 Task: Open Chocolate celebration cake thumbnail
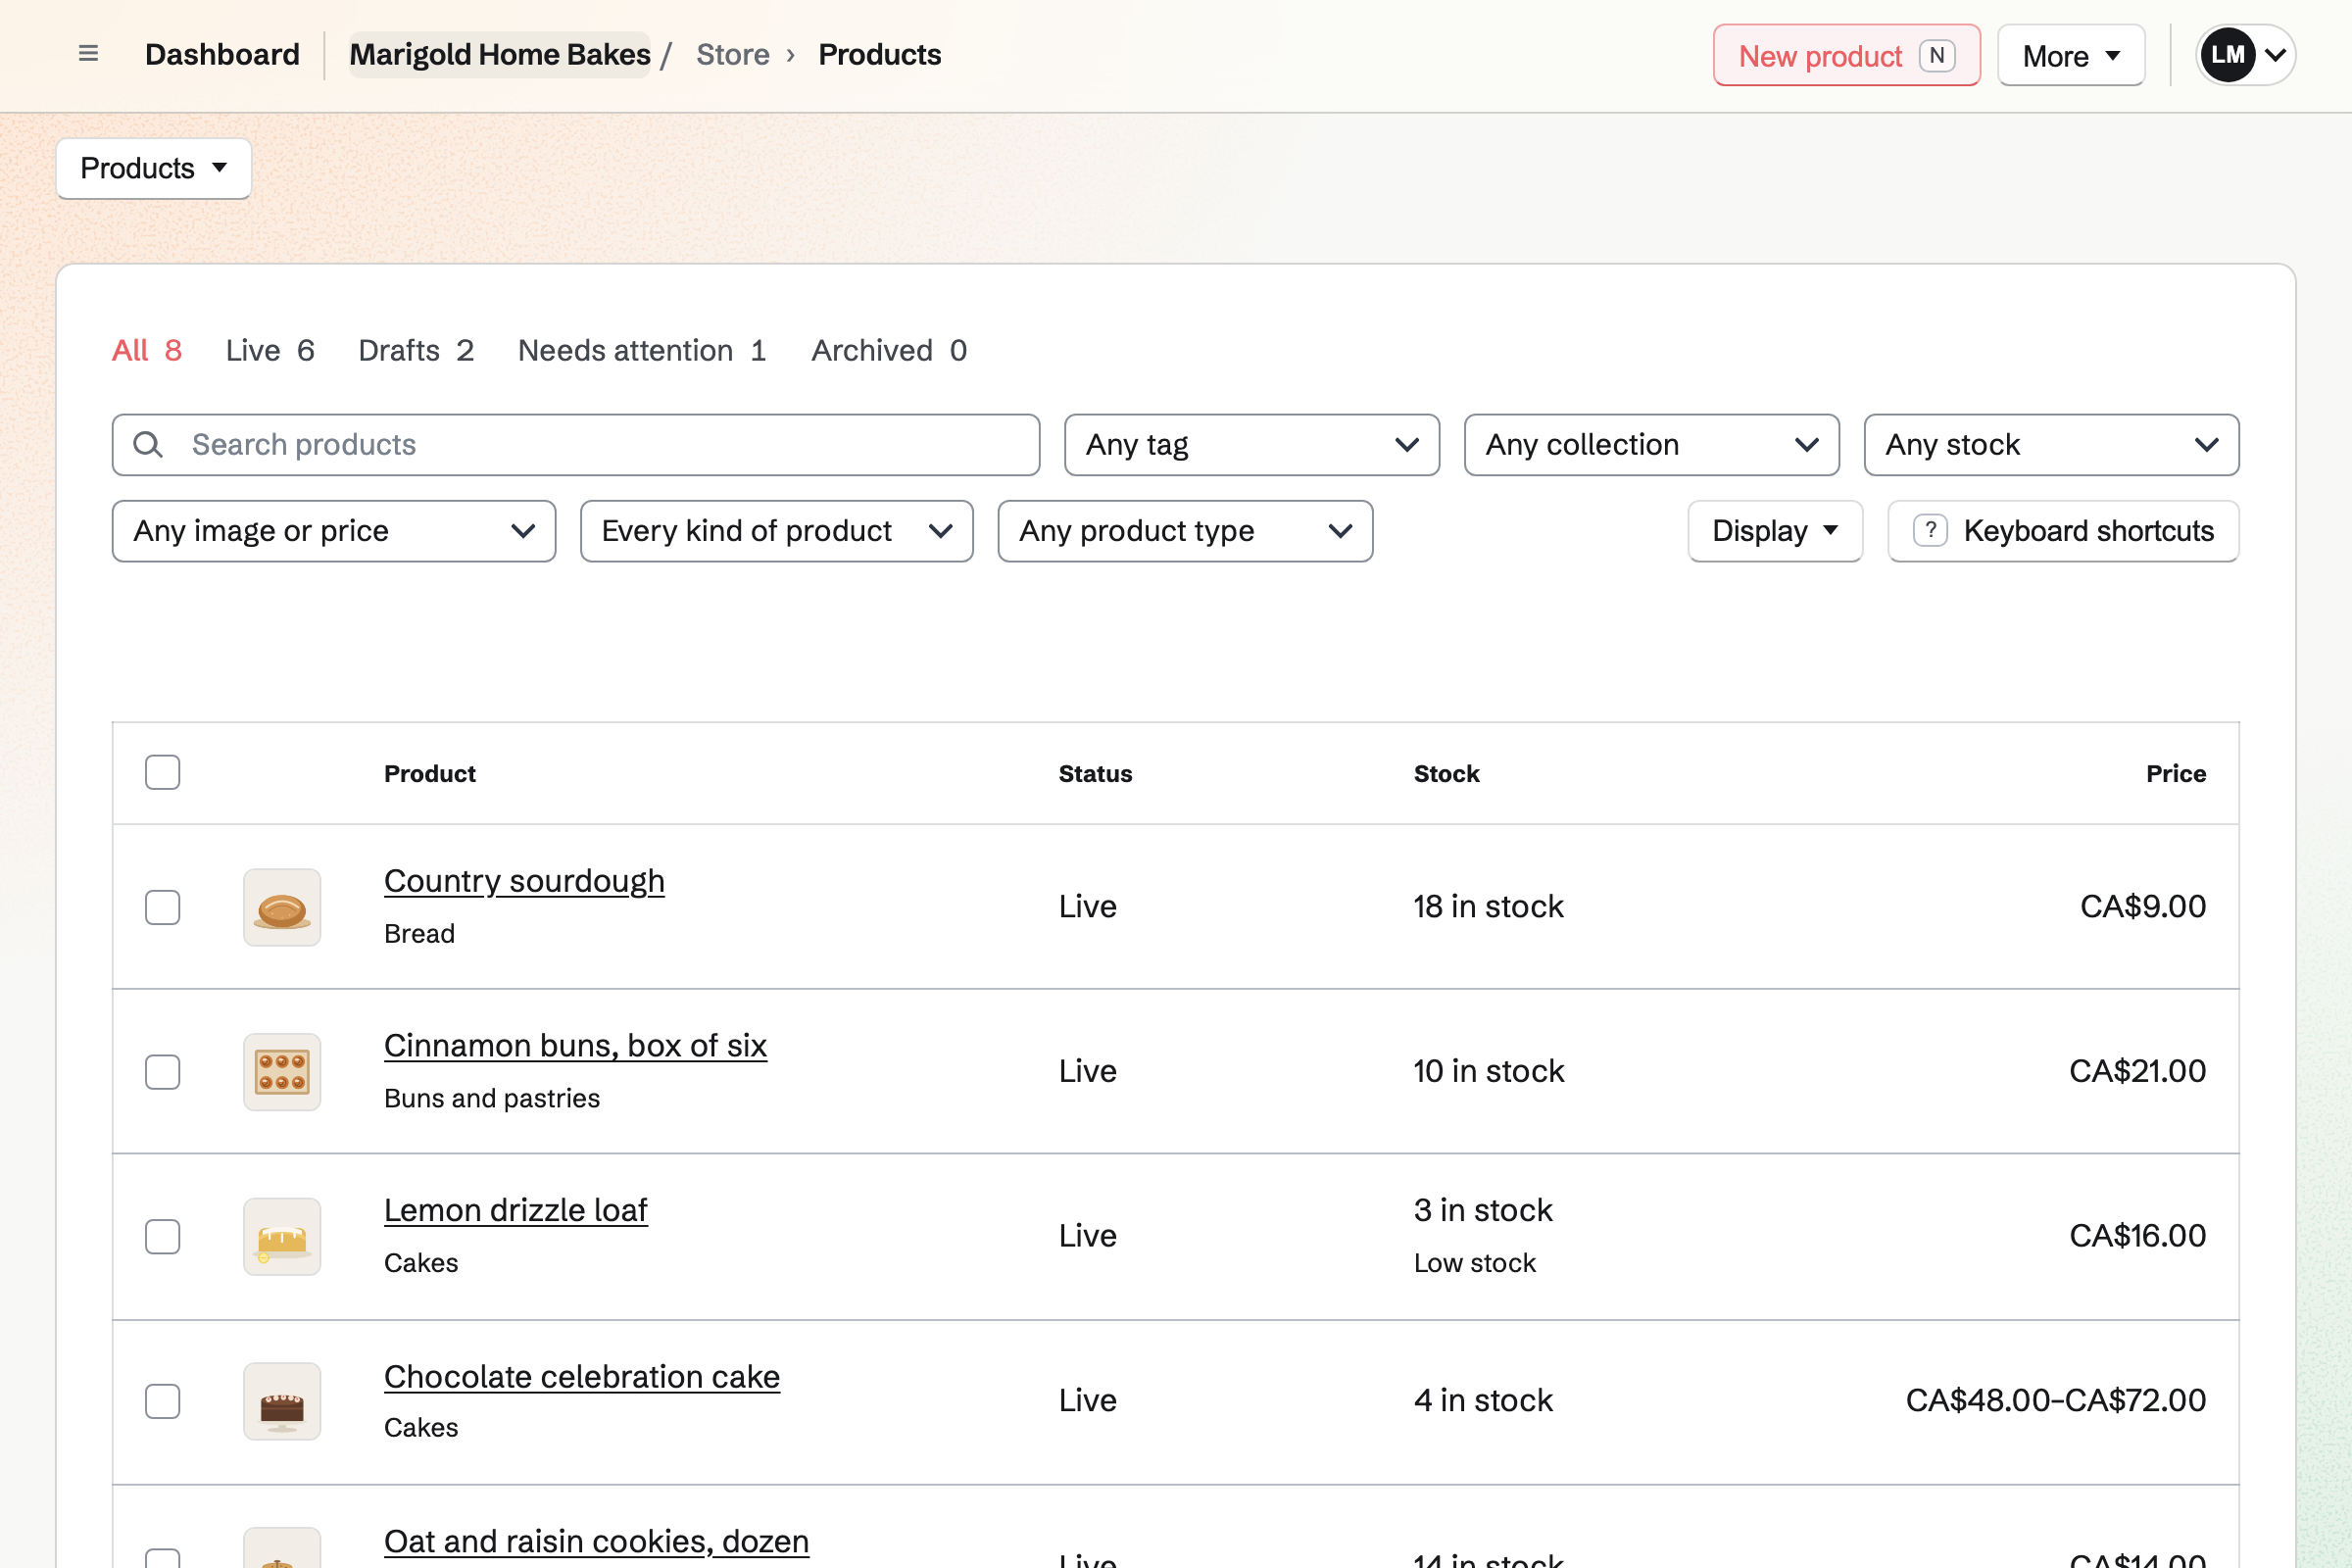(282, 1401)
